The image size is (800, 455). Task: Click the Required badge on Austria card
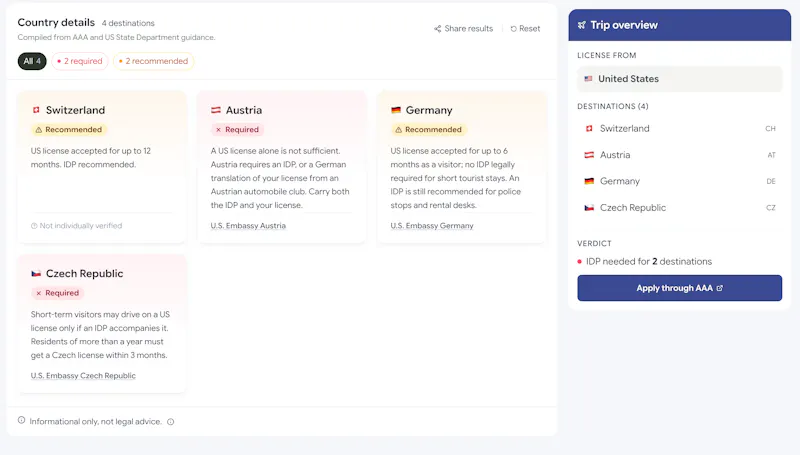pyautogui.click(x=237, y=130)
